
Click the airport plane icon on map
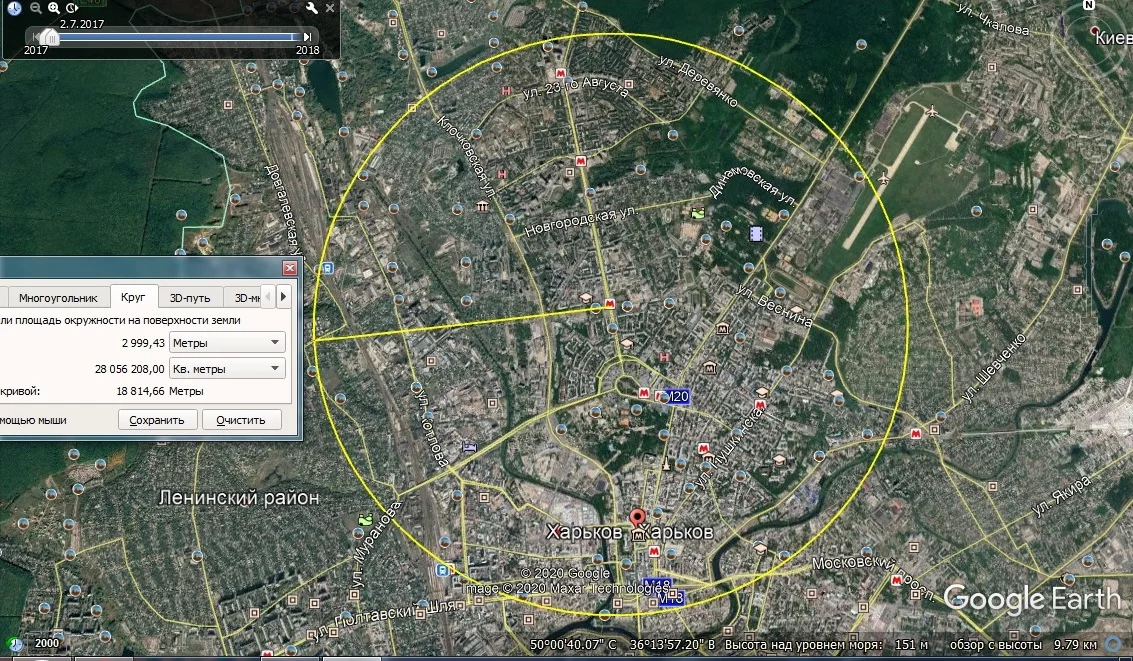click(x=933, y=110)
